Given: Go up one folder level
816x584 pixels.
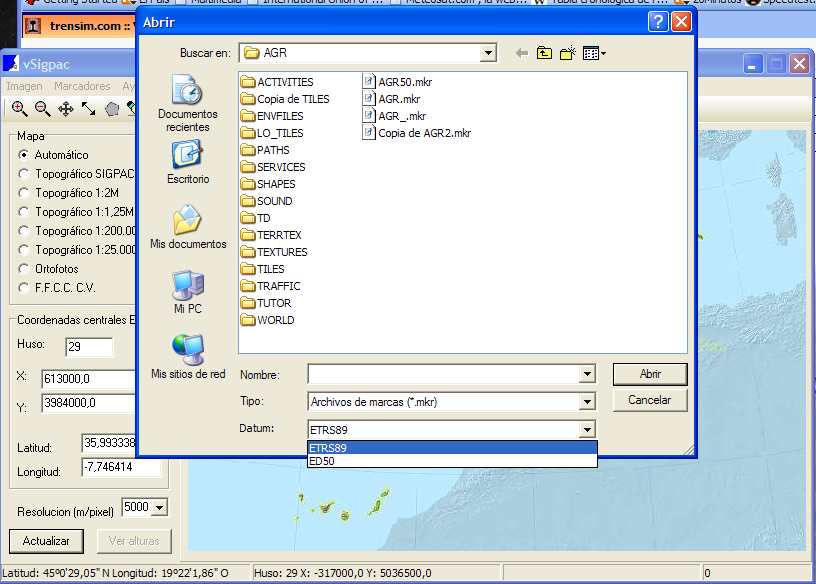Looking at the screenshot, I should [544, 53].
